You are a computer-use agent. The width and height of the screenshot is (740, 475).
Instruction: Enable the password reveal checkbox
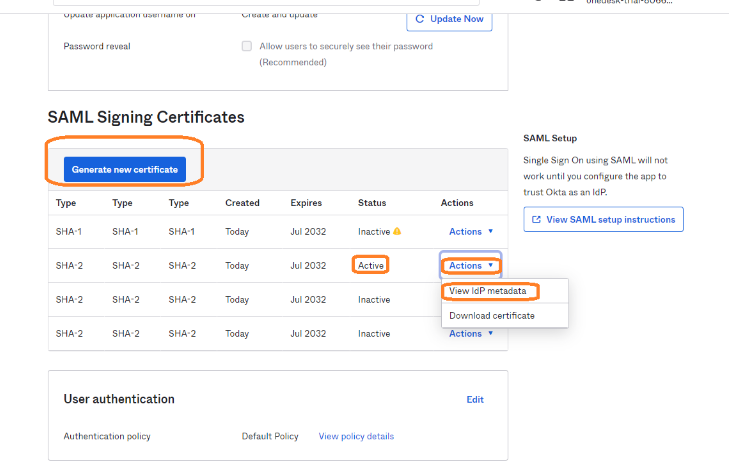[247, 46]
